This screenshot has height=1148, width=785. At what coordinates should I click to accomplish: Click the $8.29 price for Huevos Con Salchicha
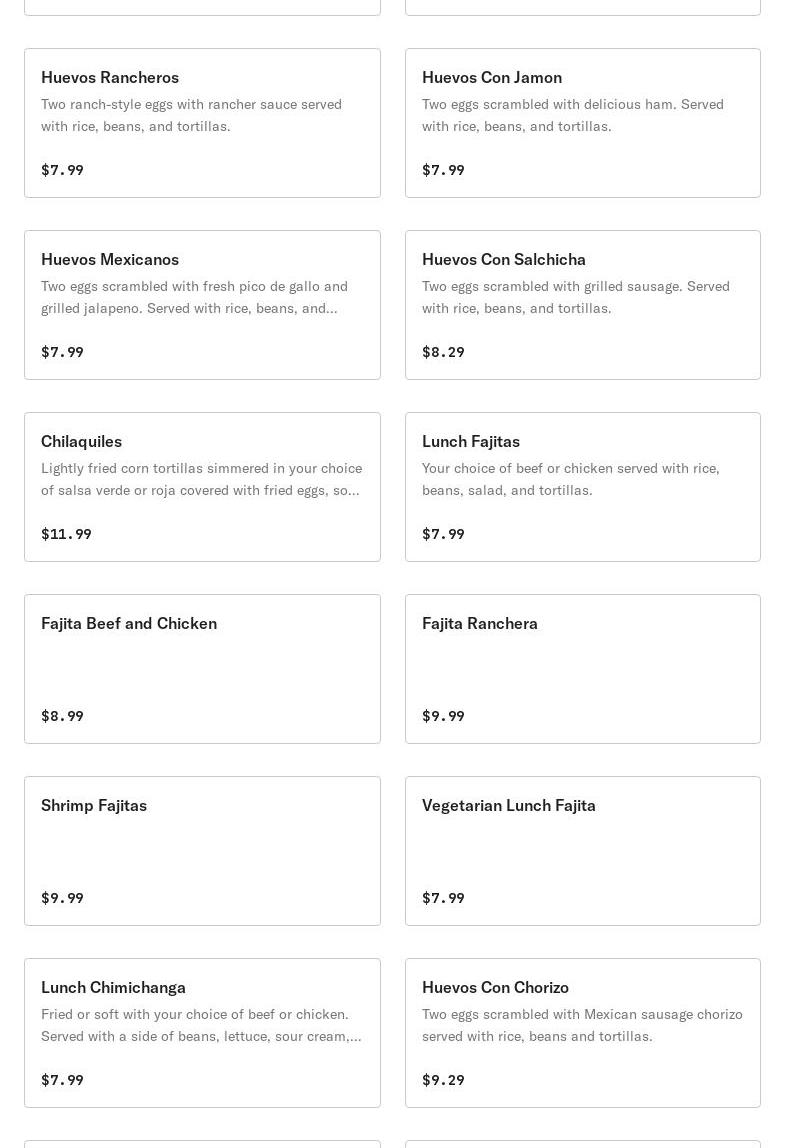(x=443, y=352)
